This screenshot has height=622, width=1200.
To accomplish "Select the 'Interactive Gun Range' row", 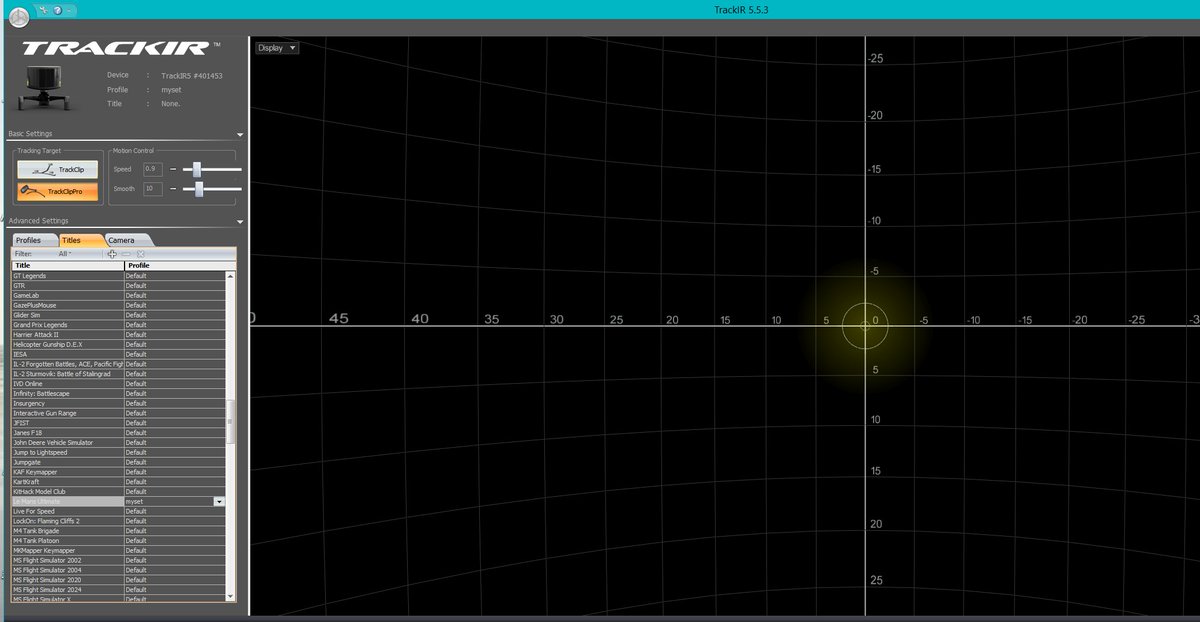I will coord(119,413).
